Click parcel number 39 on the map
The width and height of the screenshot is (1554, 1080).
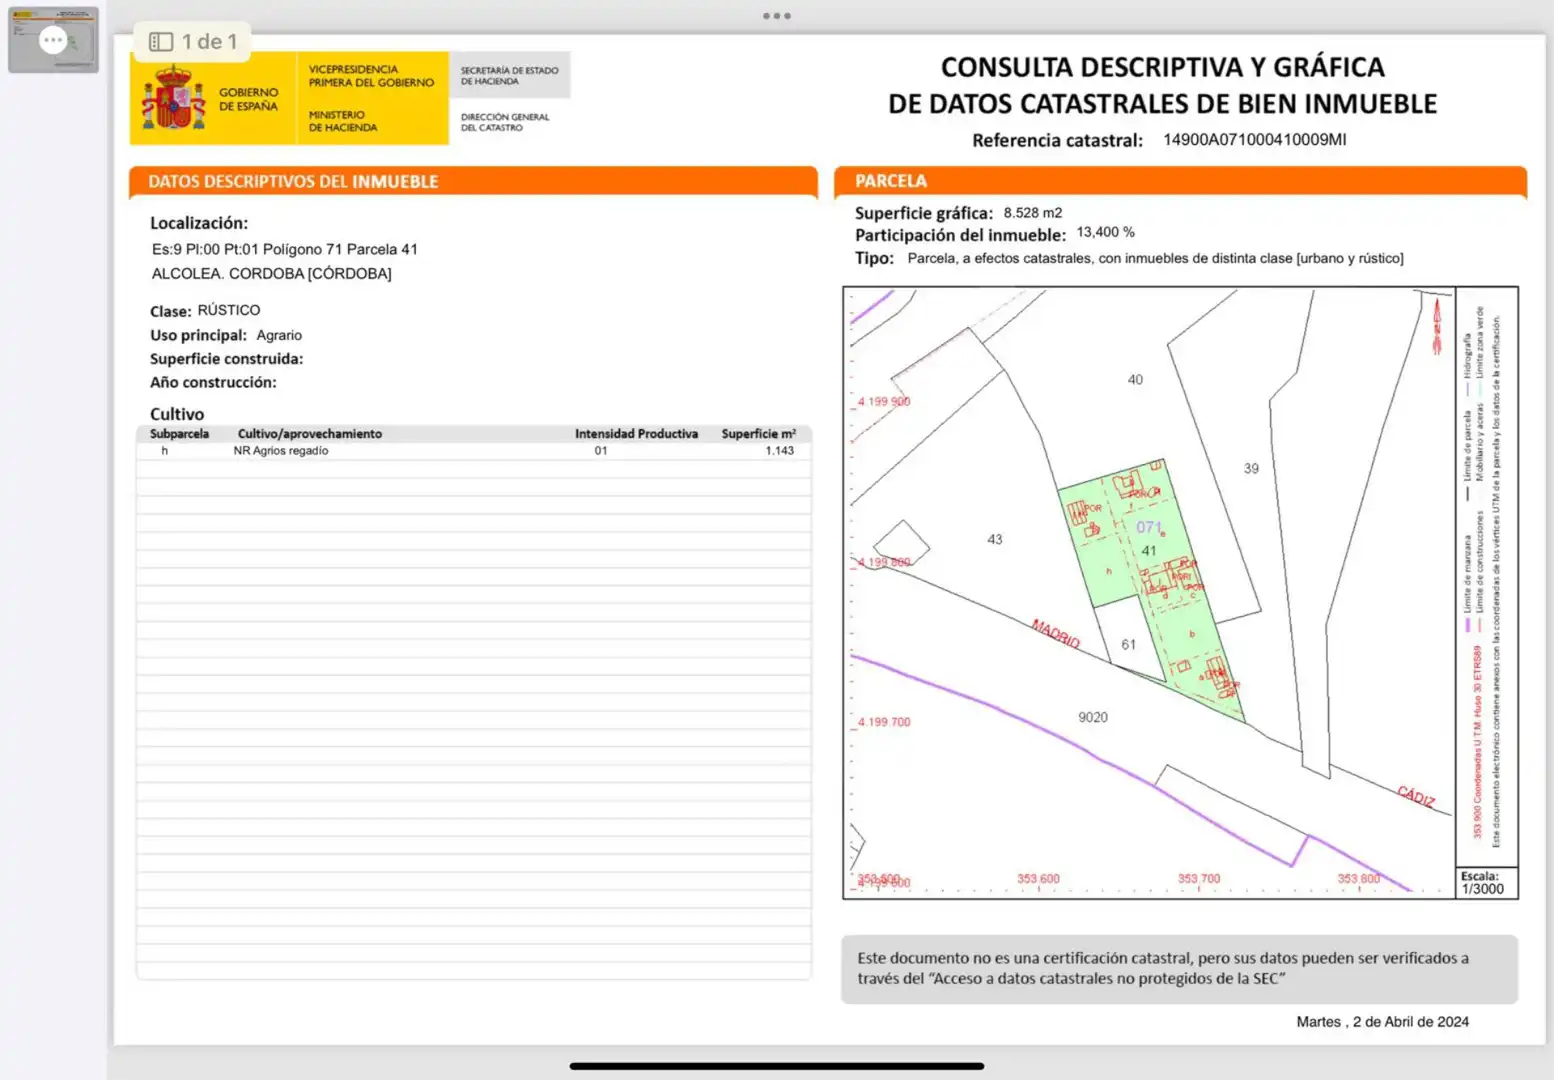[1251, 468]
